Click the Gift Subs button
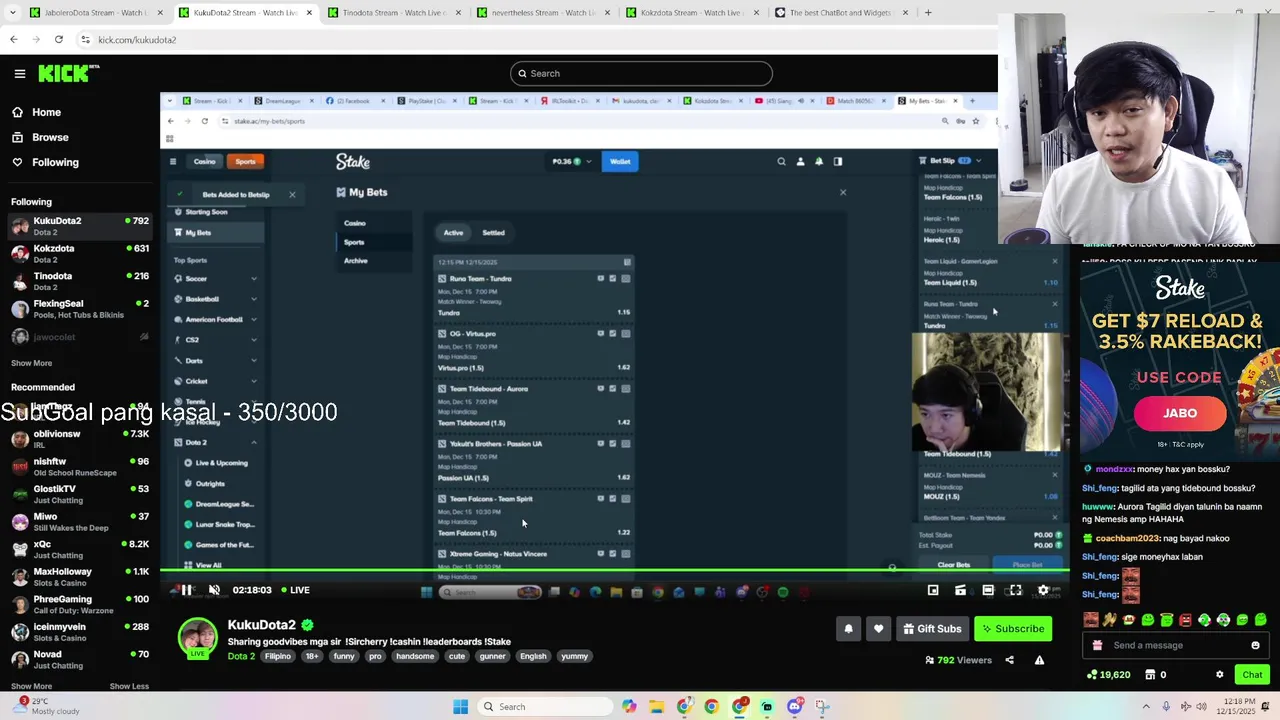 coord(932,629)
